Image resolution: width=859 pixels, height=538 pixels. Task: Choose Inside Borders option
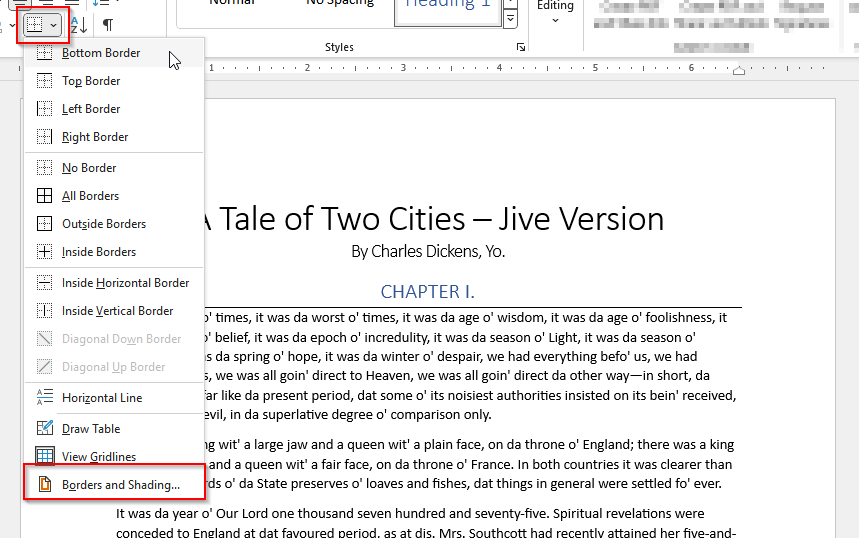98,252
